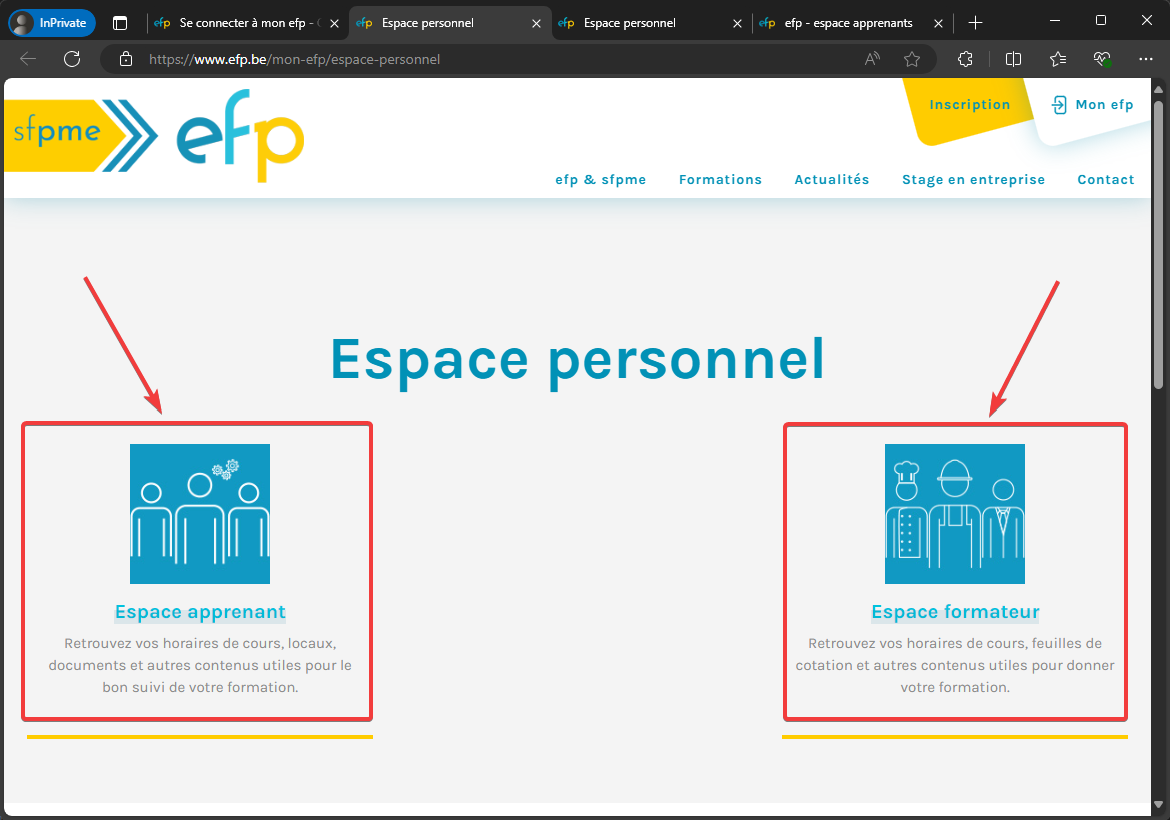Click the 'Espace personnel' page heading
Screen dimensions: 1170x820
(x=578, y=360)
